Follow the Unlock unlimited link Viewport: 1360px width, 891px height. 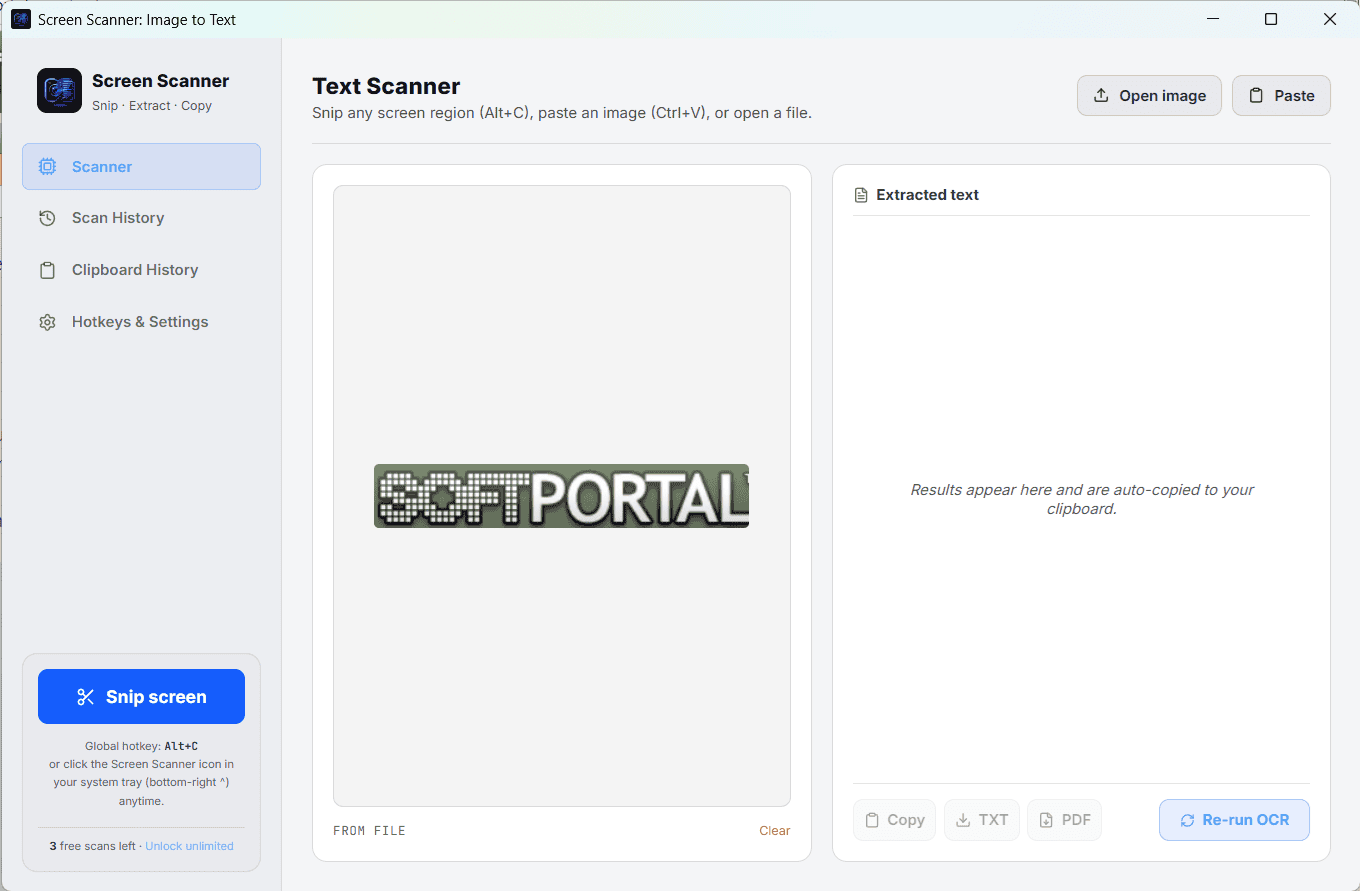click(x=189, y=846)
